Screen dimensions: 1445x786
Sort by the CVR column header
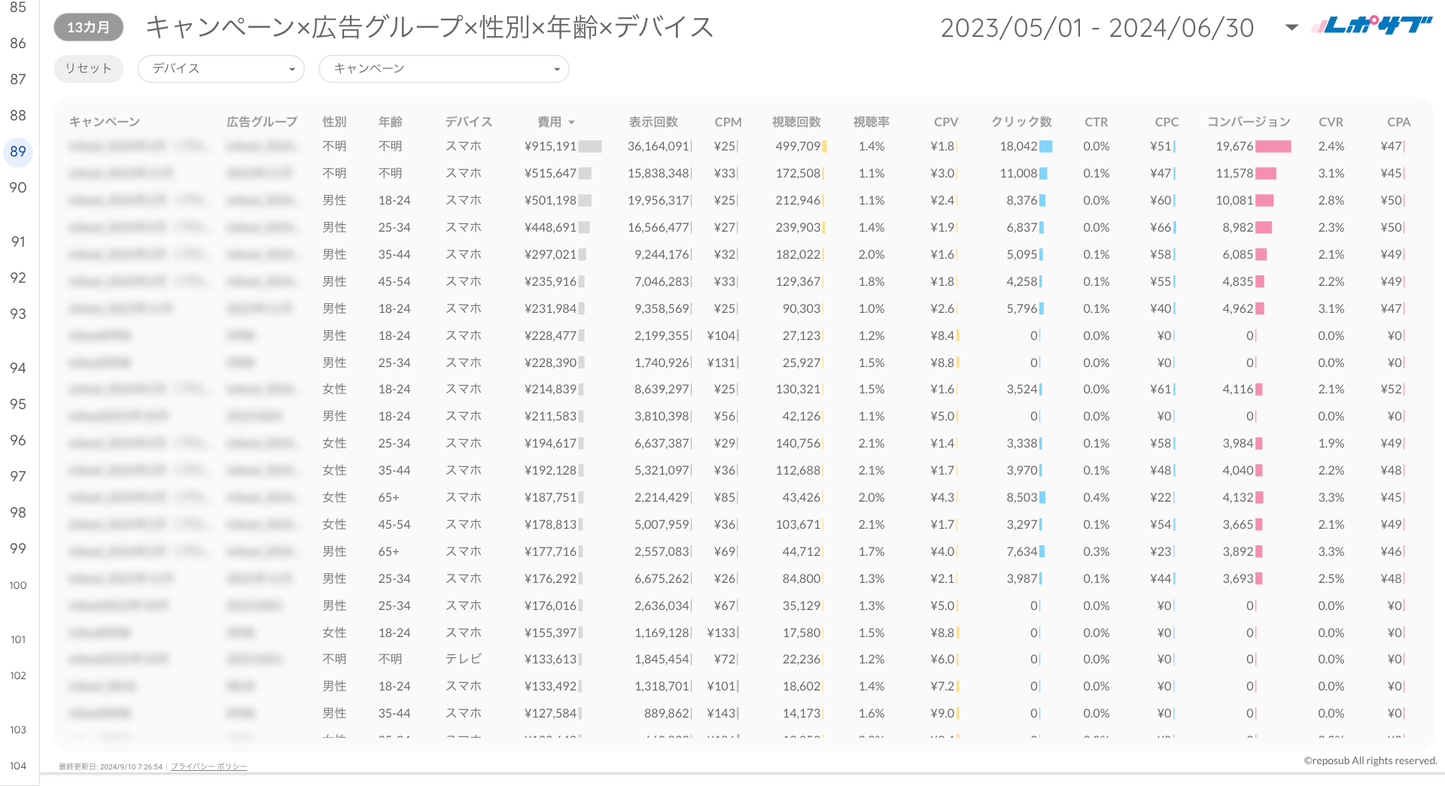click(x=1331, y=122)
